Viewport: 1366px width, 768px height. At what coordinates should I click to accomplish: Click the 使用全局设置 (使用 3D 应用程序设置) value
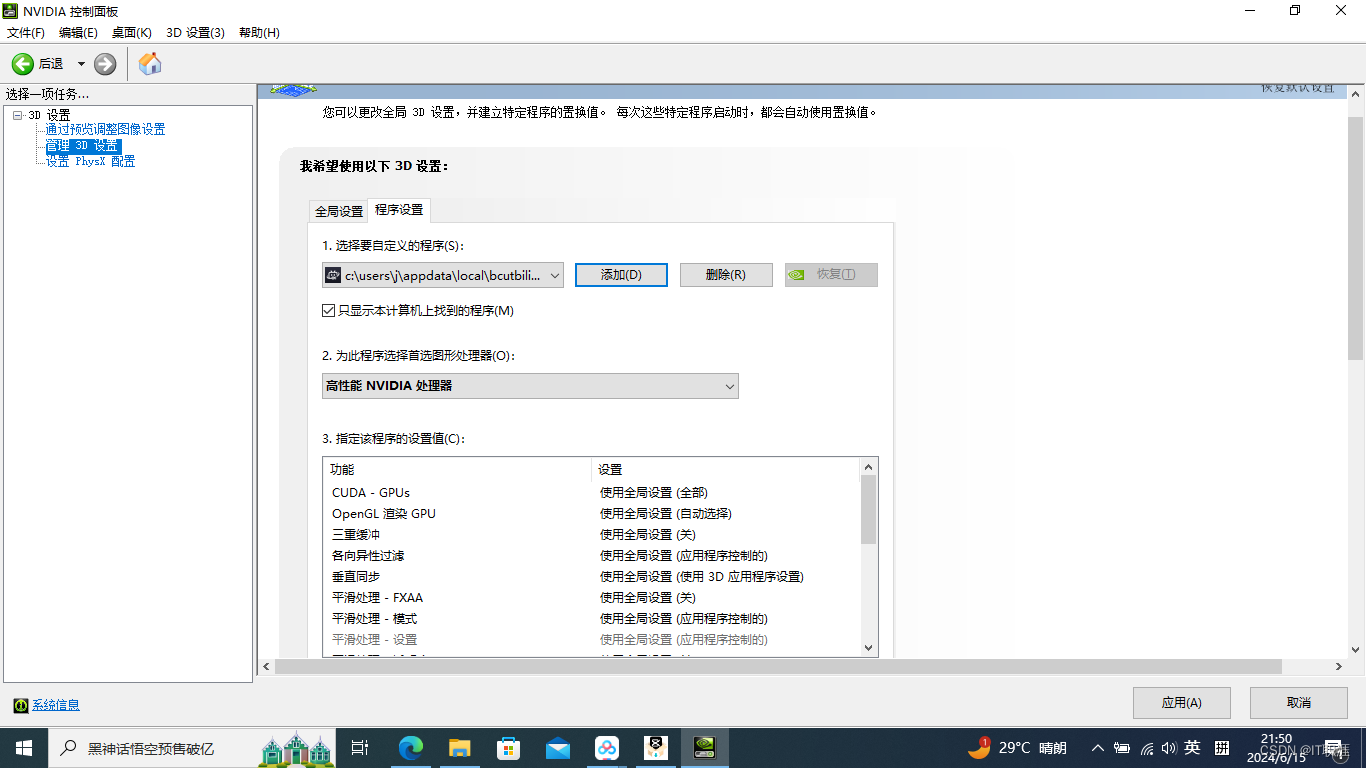pos(701,577)
